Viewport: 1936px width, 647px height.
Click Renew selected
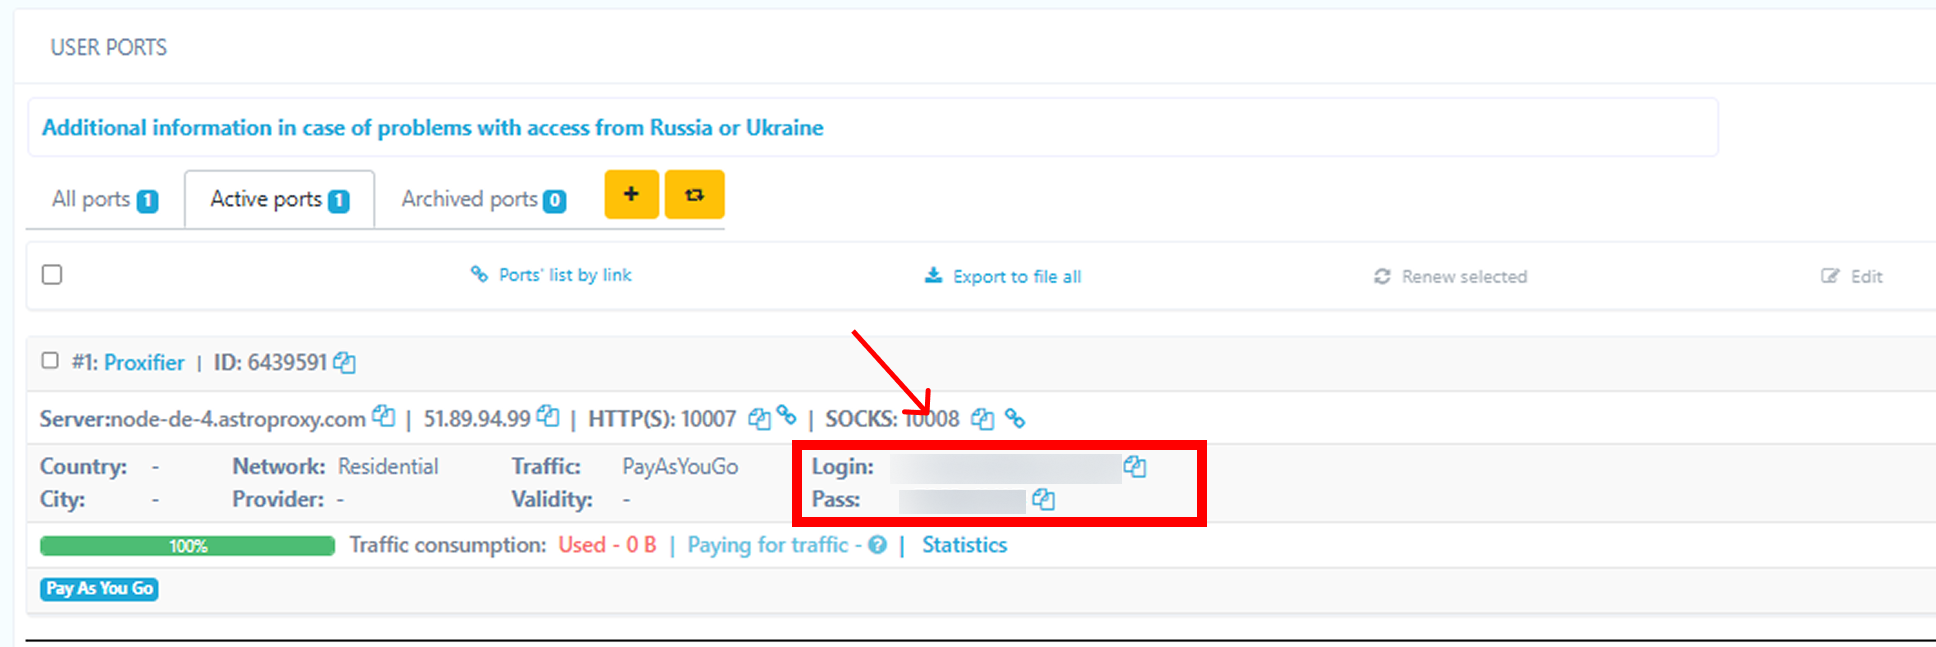pos(1451,276)
